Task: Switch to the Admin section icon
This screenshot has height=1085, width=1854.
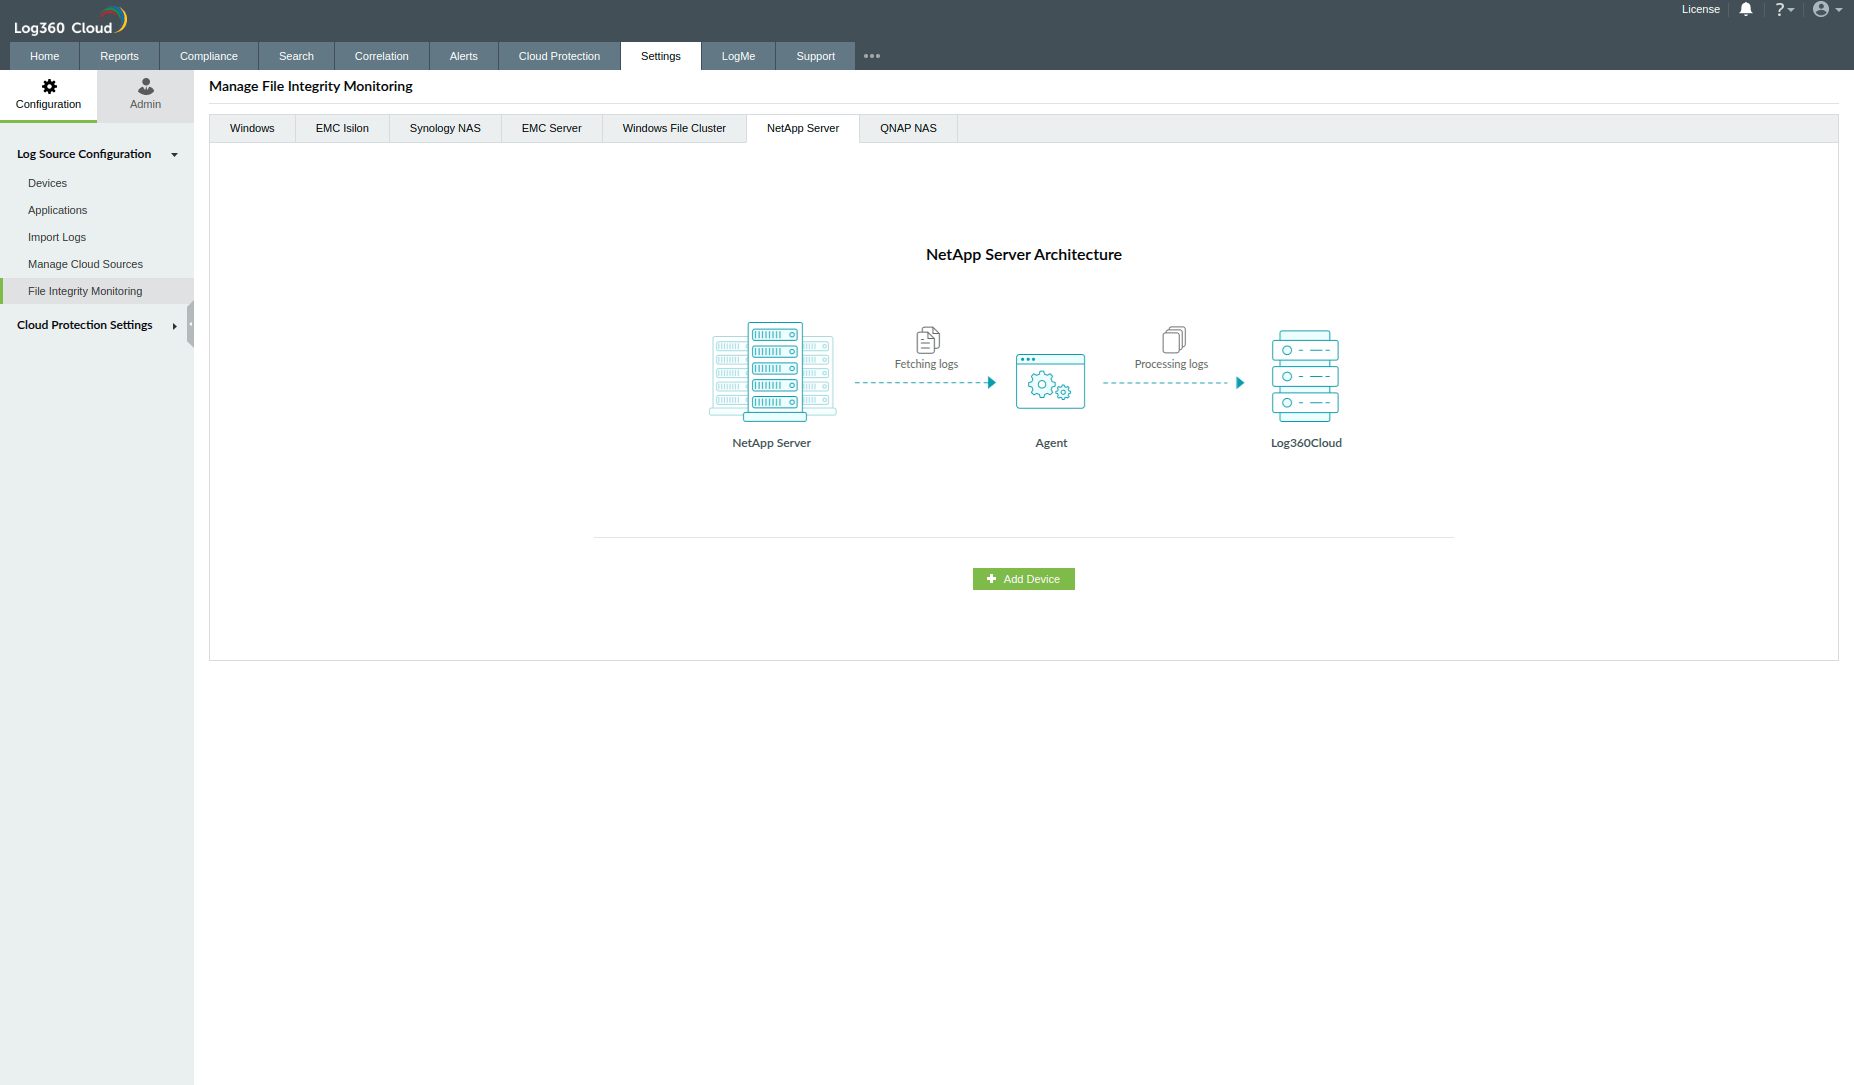Action: click(144, 95)
